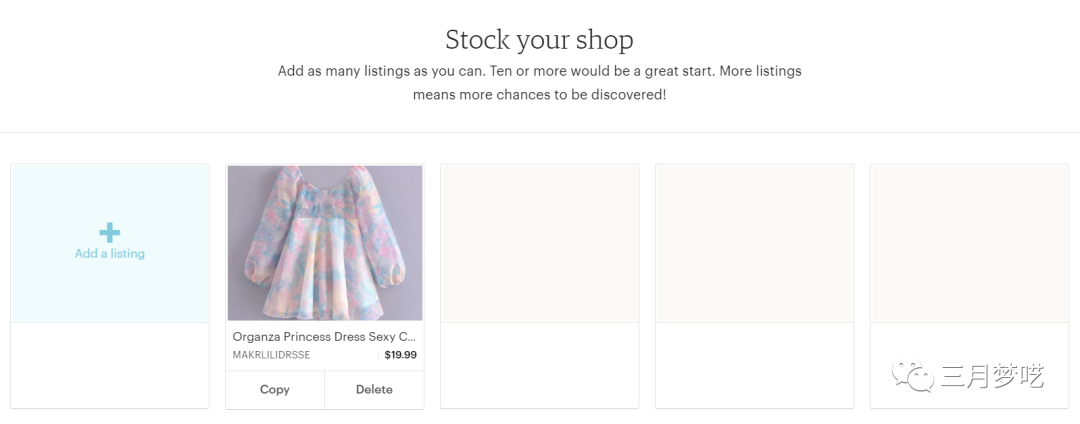1080x424 pixels.
Task: Select the last empty beige placeholder tile
Action: [x=970, y=243]
